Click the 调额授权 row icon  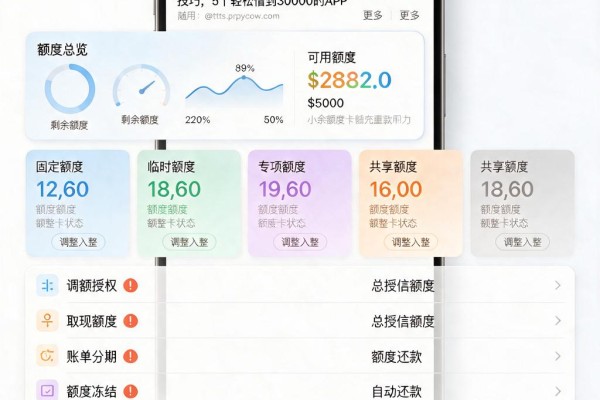tap(47, 286)
